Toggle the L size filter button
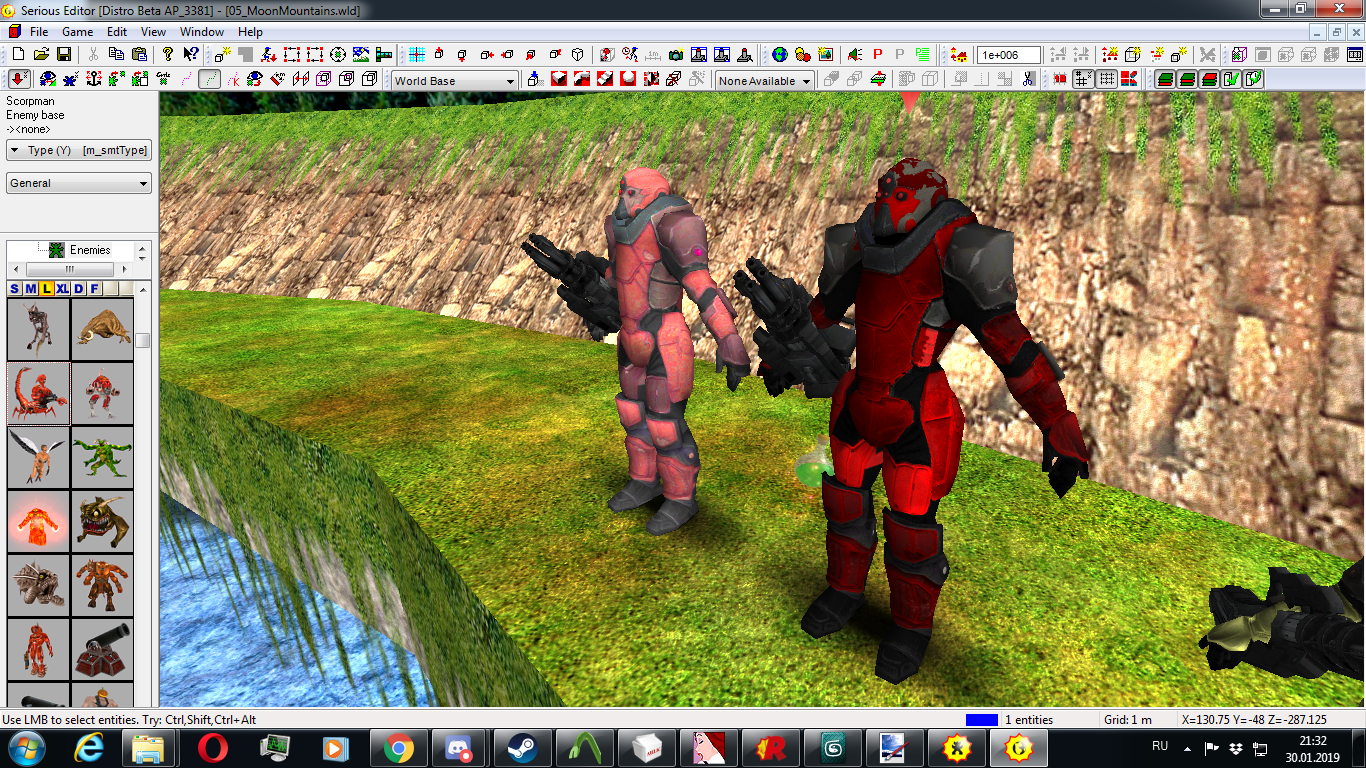This screenshot has width=1366, height=768. pyautogui.click(x=46, y=289)
